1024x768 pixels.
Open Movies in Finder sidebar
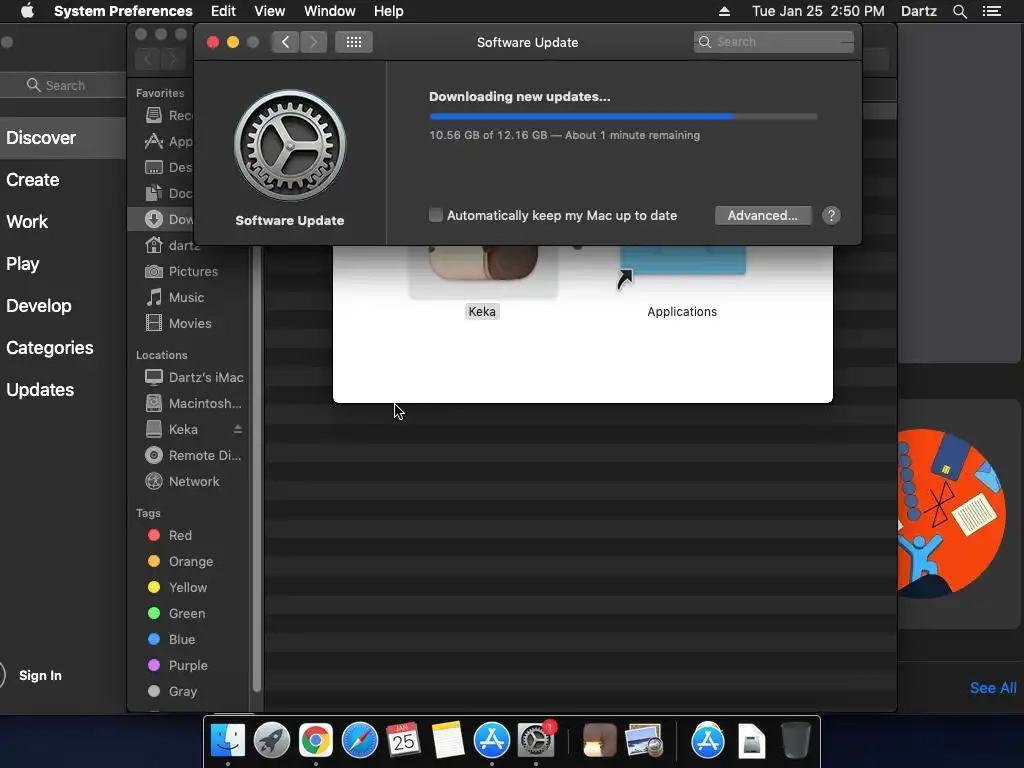pos(189,323)
